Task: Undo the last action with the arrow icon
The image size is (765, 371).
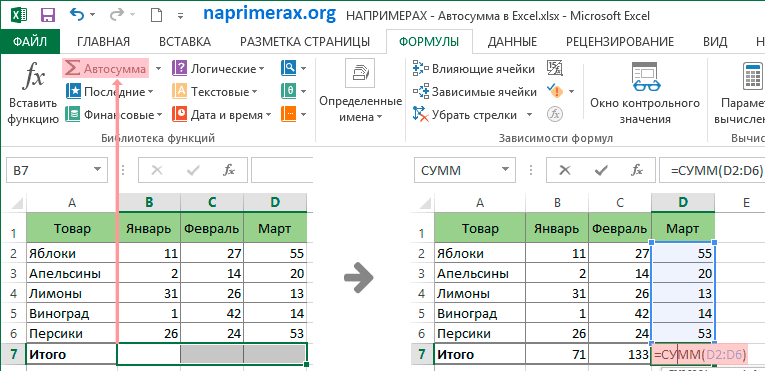Action: [x=78, y=15]
